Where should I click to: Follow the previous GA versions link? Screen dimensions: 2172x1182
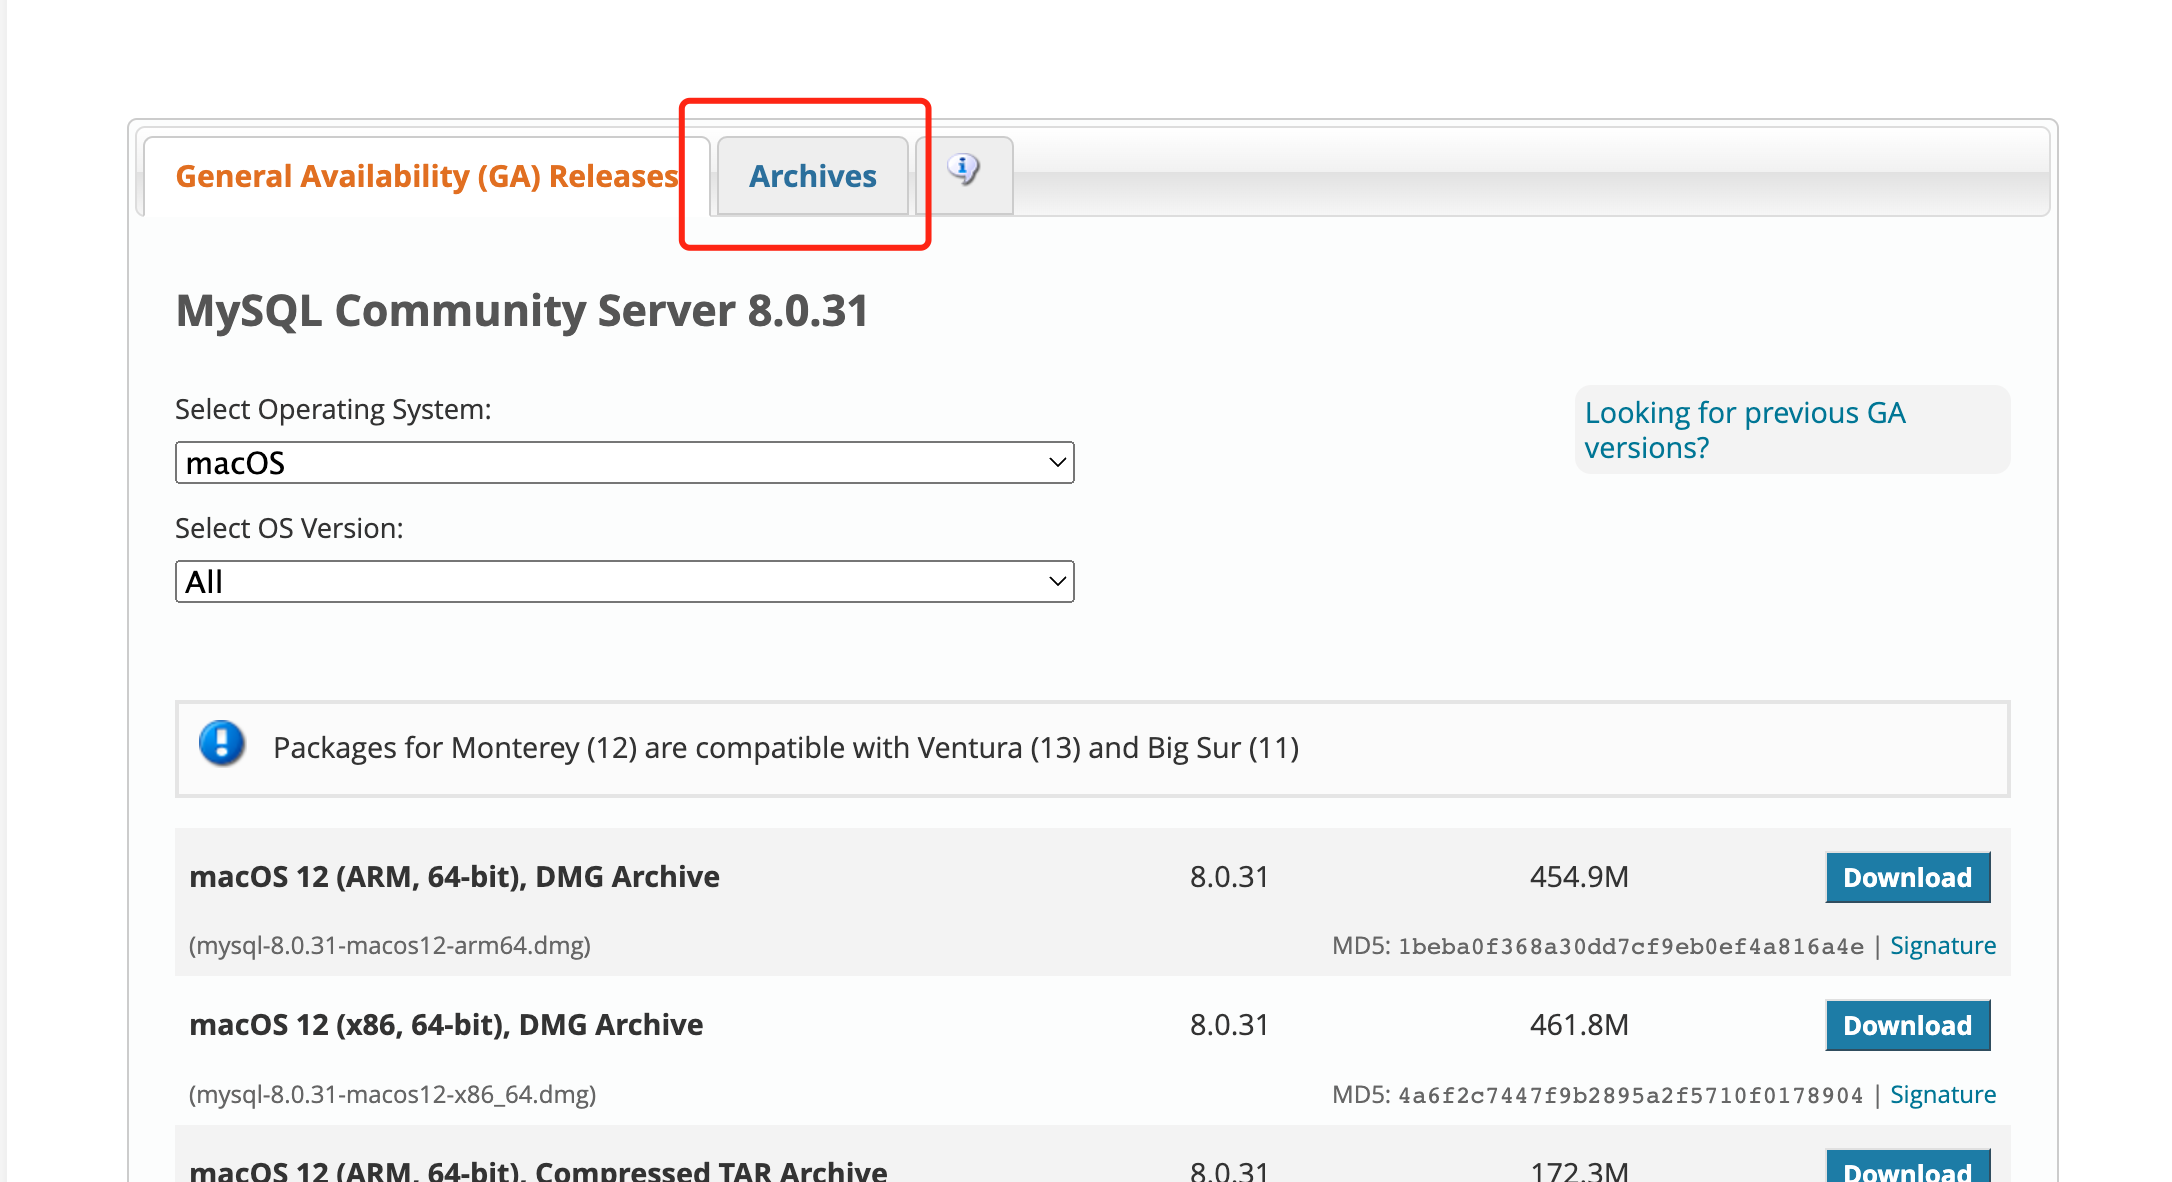1745,430
